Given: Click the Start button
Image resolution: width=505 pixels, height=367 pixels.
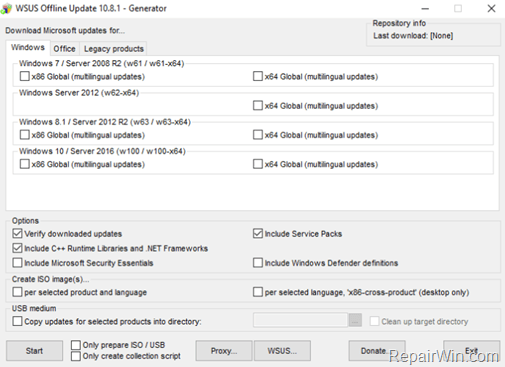Looking at the screenshot, I should click(x=34, y=351).
